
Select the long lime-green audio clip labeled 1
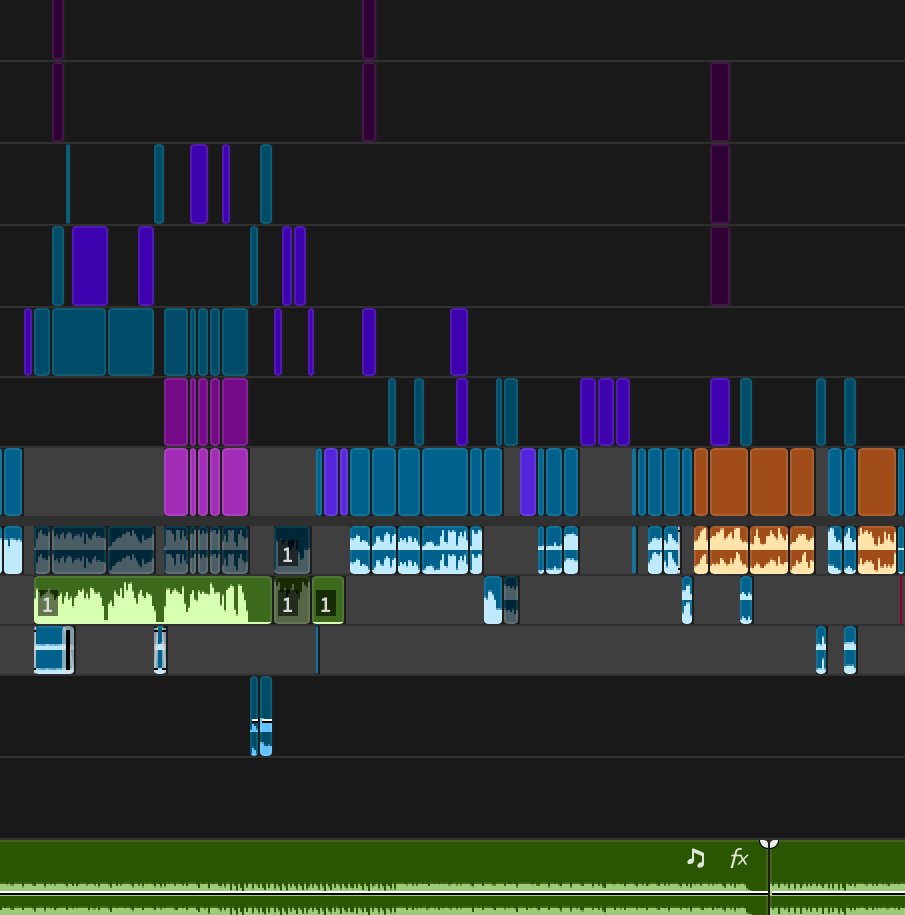click(x=150, y=598)
